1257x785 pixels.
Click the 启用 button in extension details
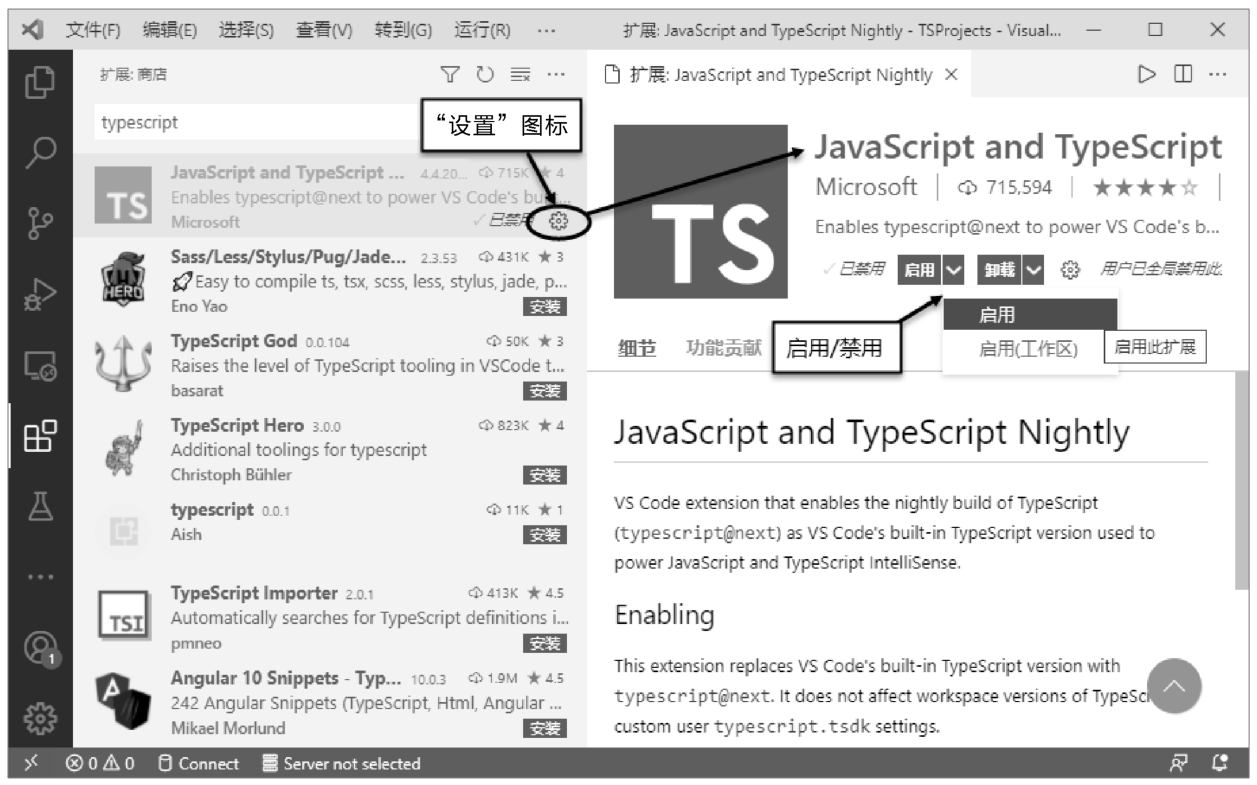919,269
